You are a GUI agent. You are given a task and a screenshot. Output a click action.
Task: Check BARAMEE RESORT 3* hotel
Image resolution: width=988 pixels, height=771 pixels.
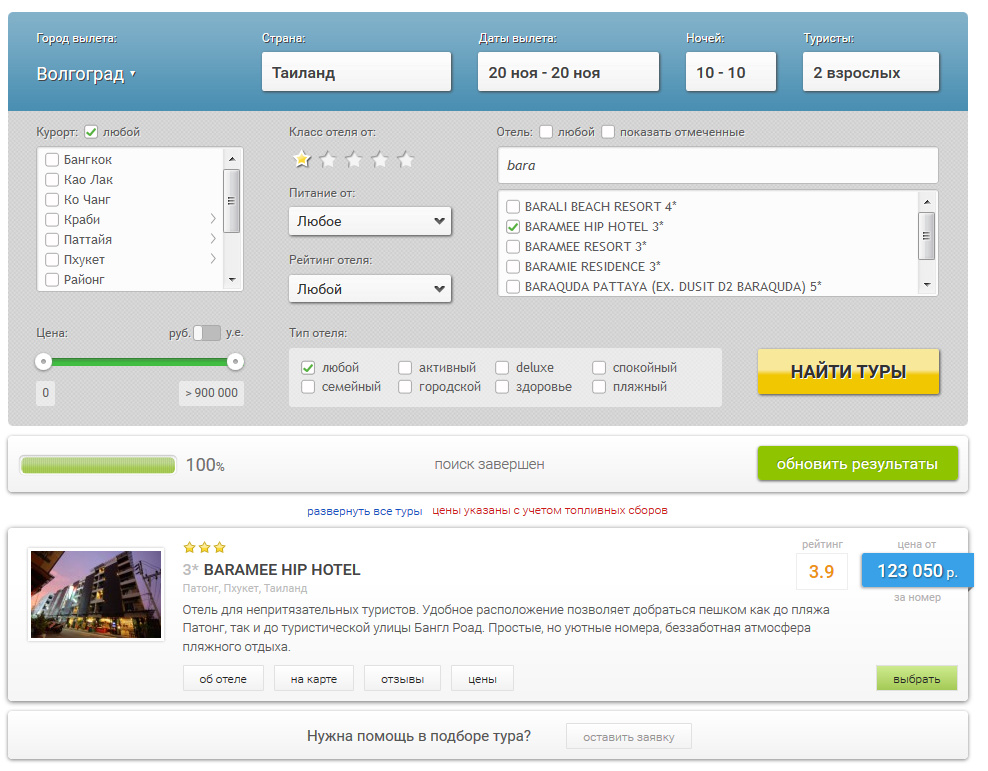coord(513,246)
